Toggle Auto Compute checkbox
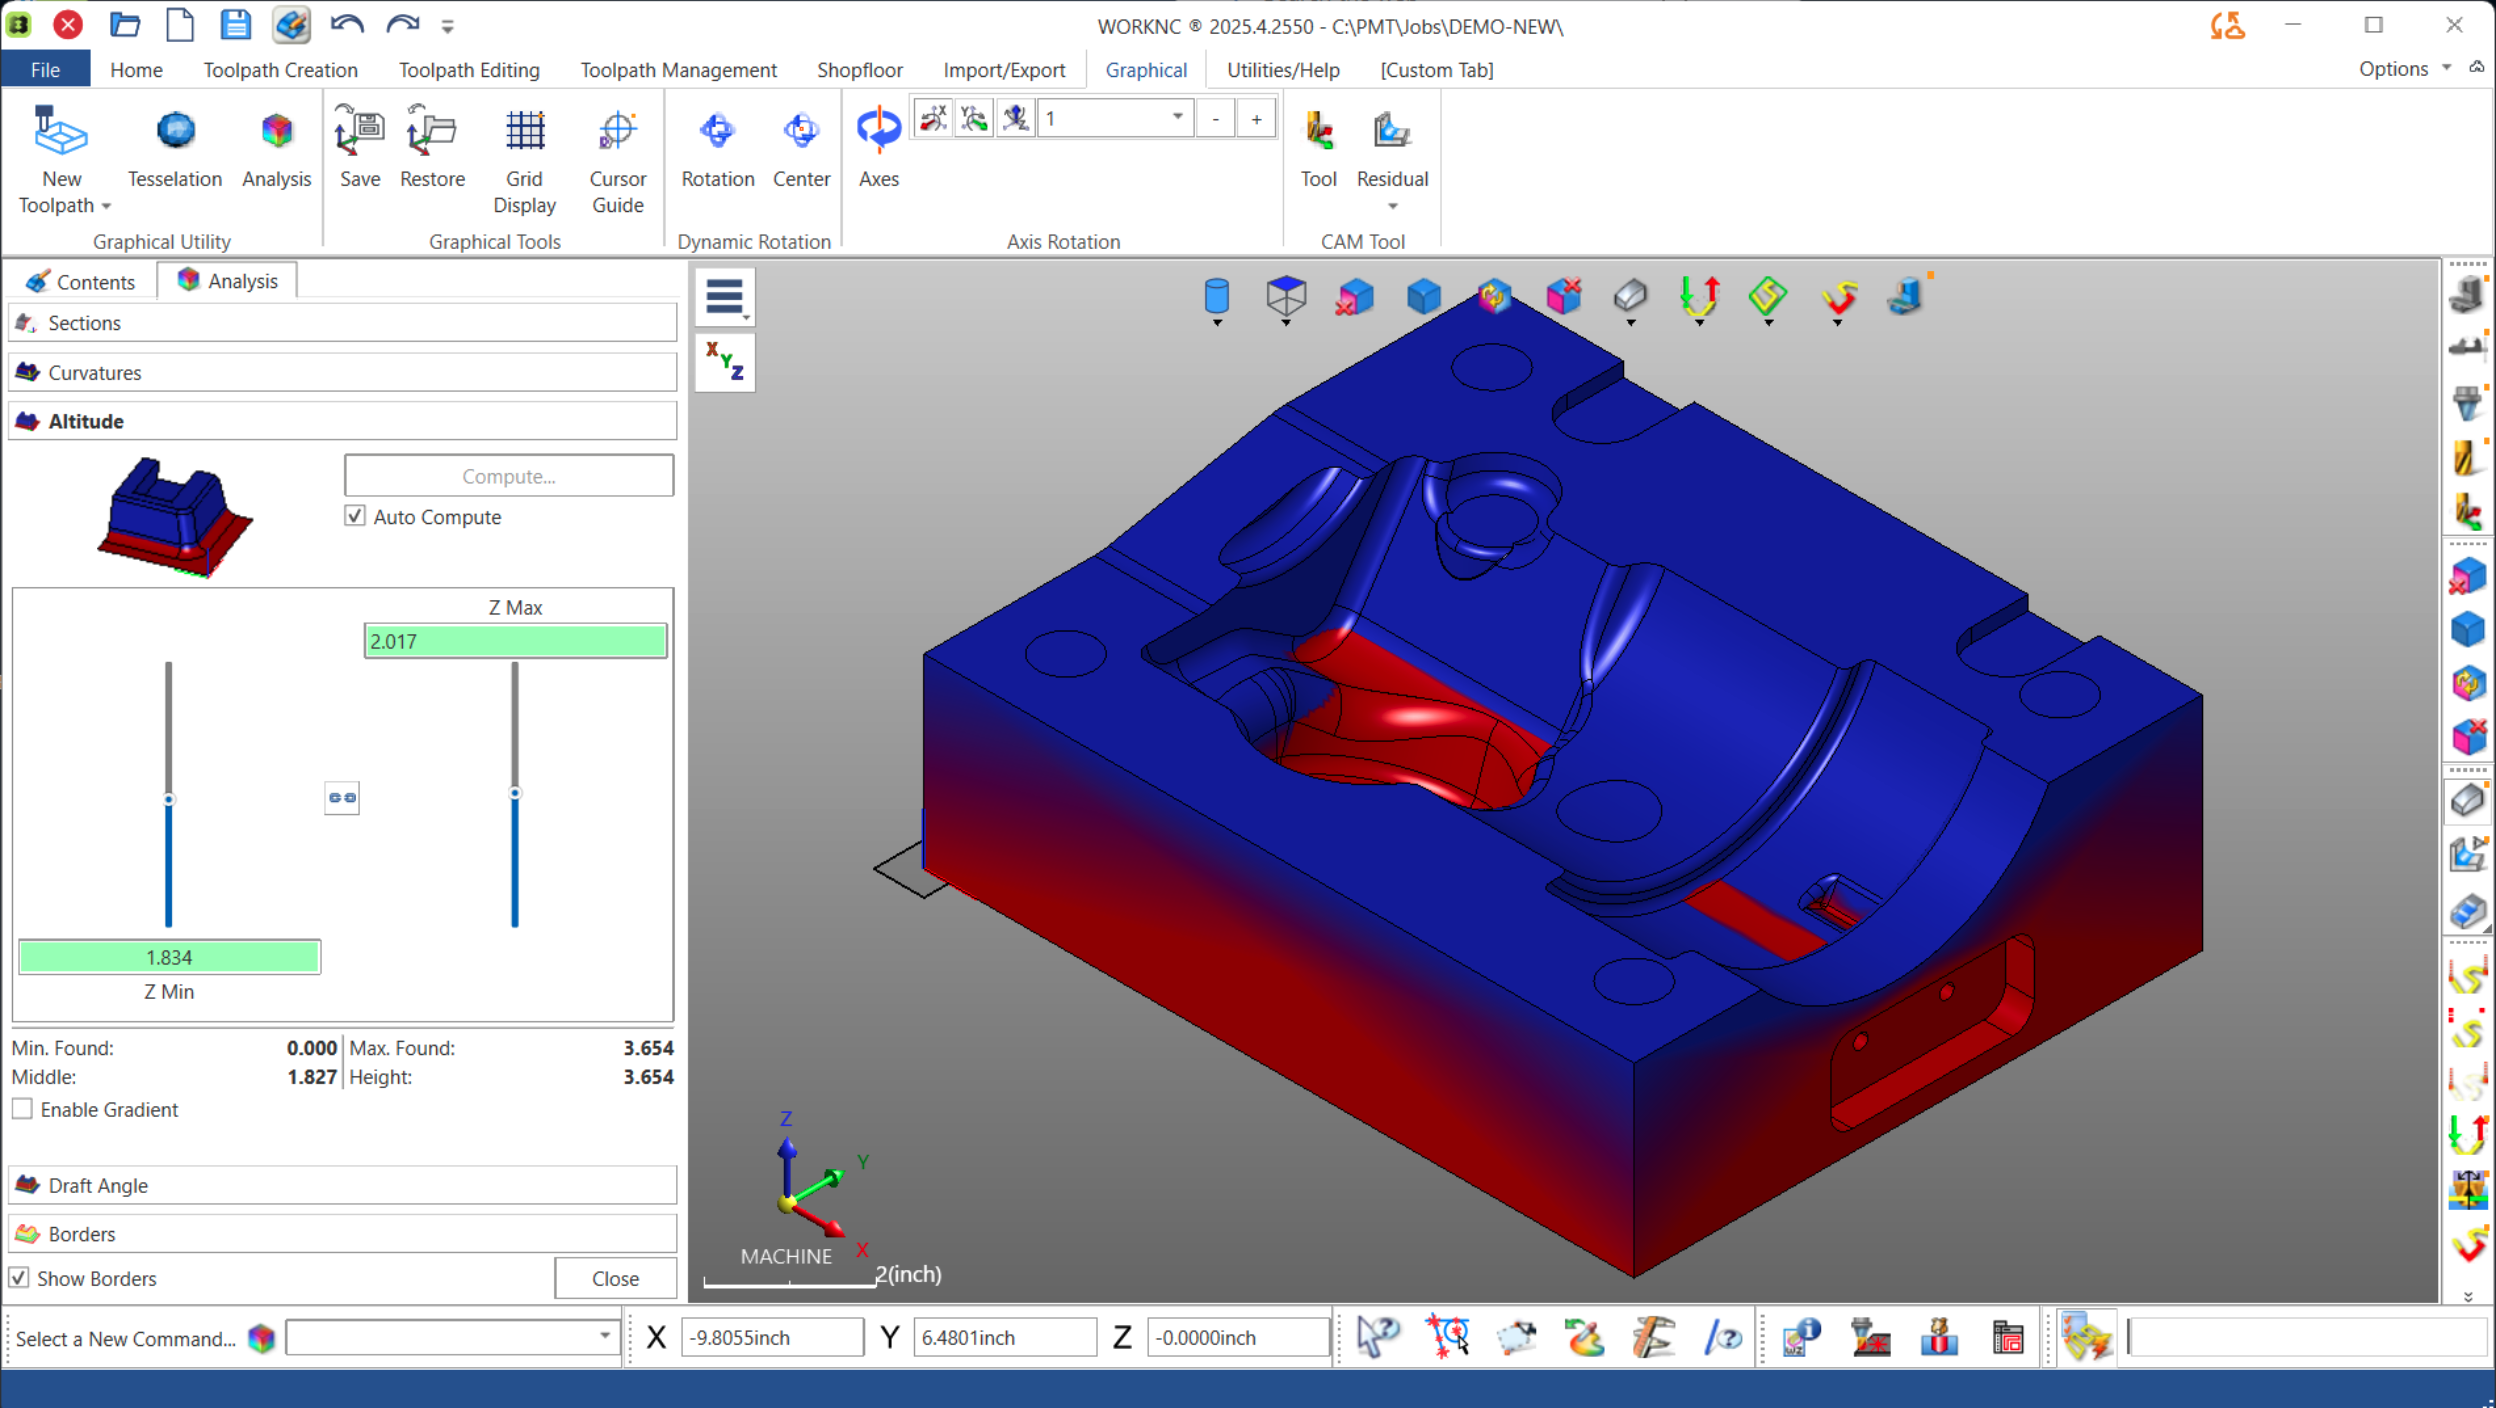The width and height of the screenshot is (2496, 1408). click(355, 516)
